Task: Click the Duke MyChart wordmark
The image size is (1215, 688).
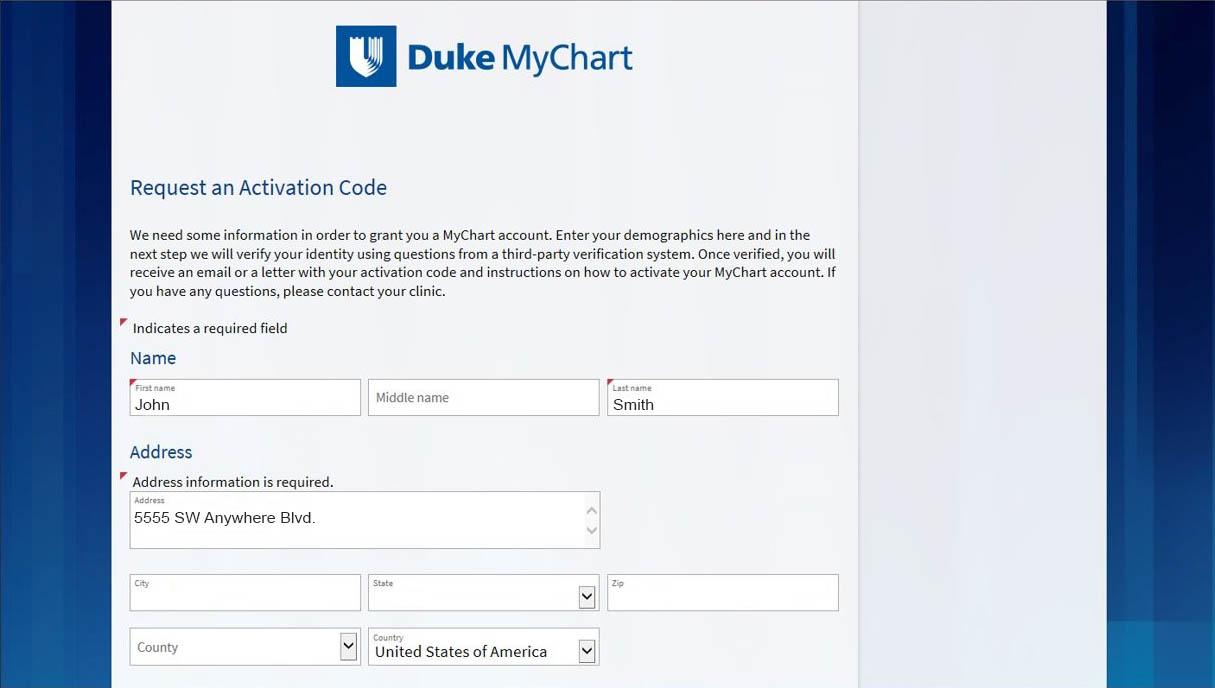Action: (x=520, y=58)
